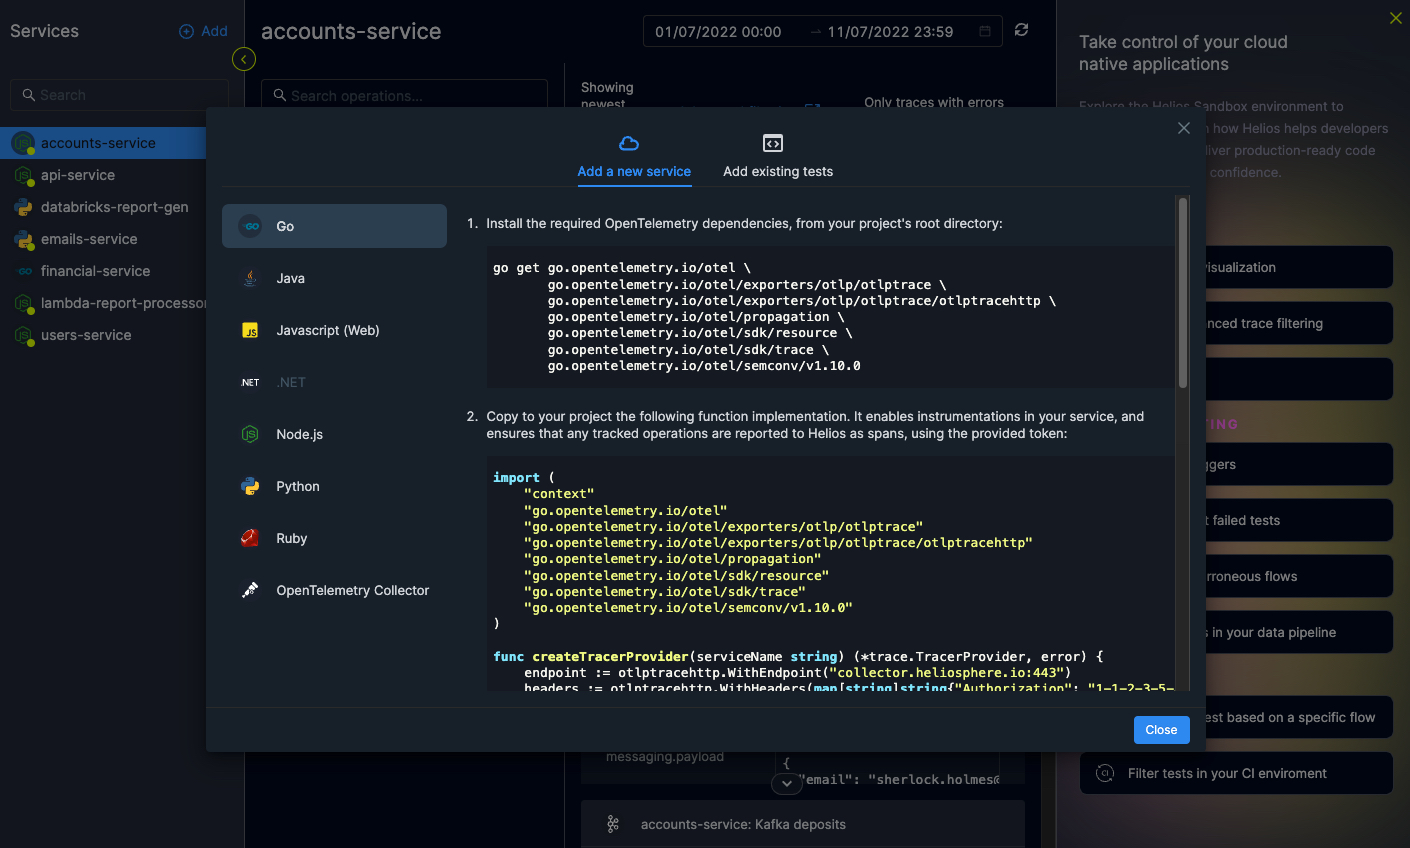The width and height of the screenshot is (1410, 848).
Task: Dismiss the dialog with the X icon
Action: point(1183,128)
